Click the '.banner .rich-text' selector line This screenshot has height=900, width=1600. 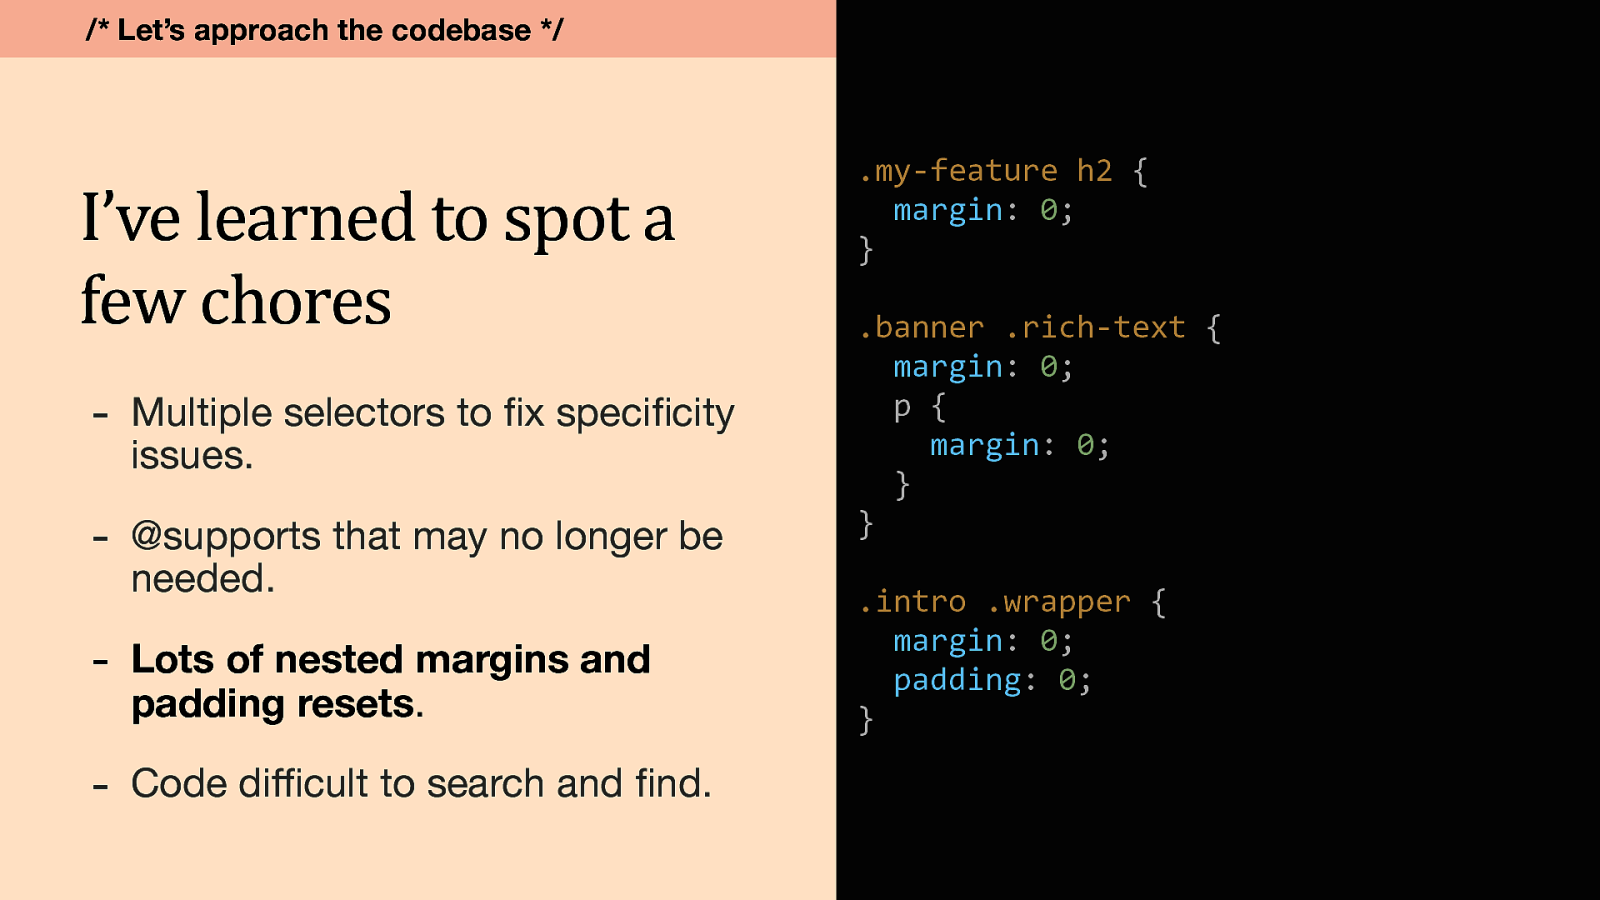(1039, 327)
